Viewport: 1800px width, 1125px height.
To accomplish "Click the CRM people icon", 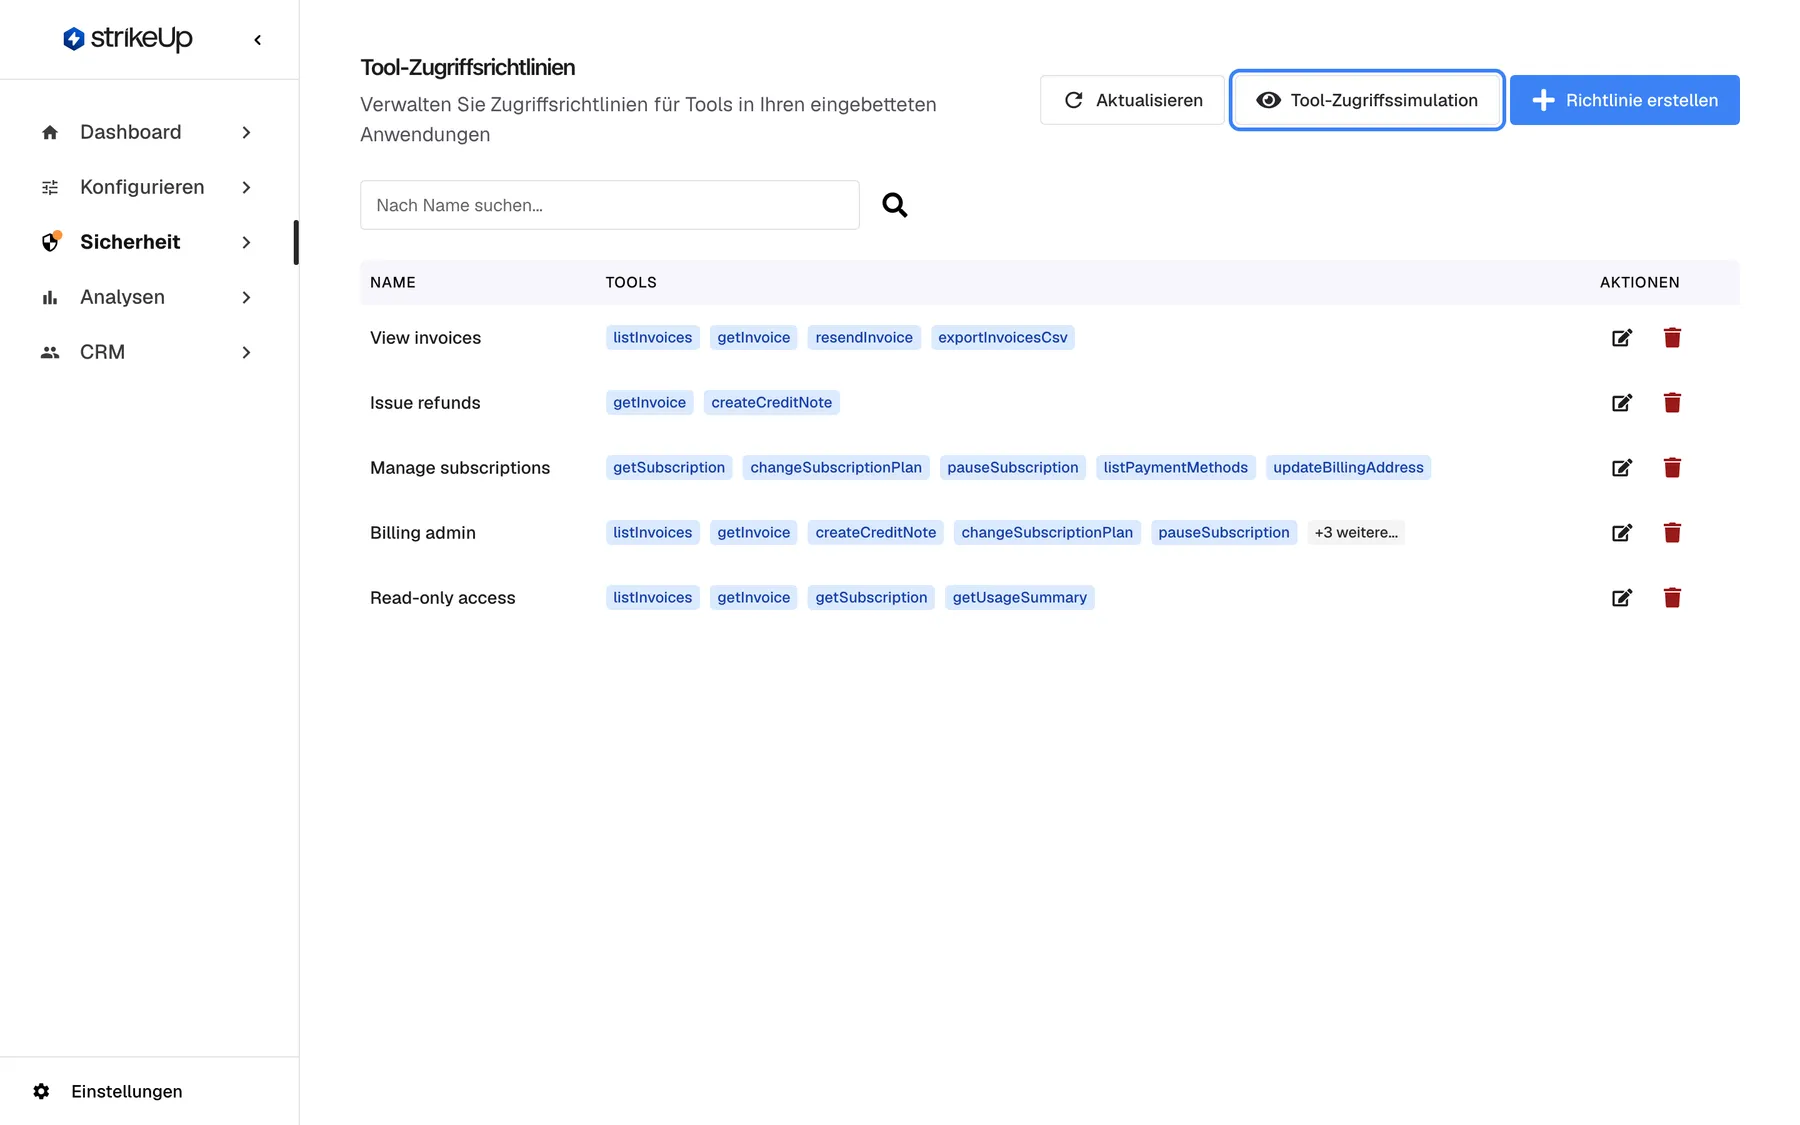I will pos(50,352).
